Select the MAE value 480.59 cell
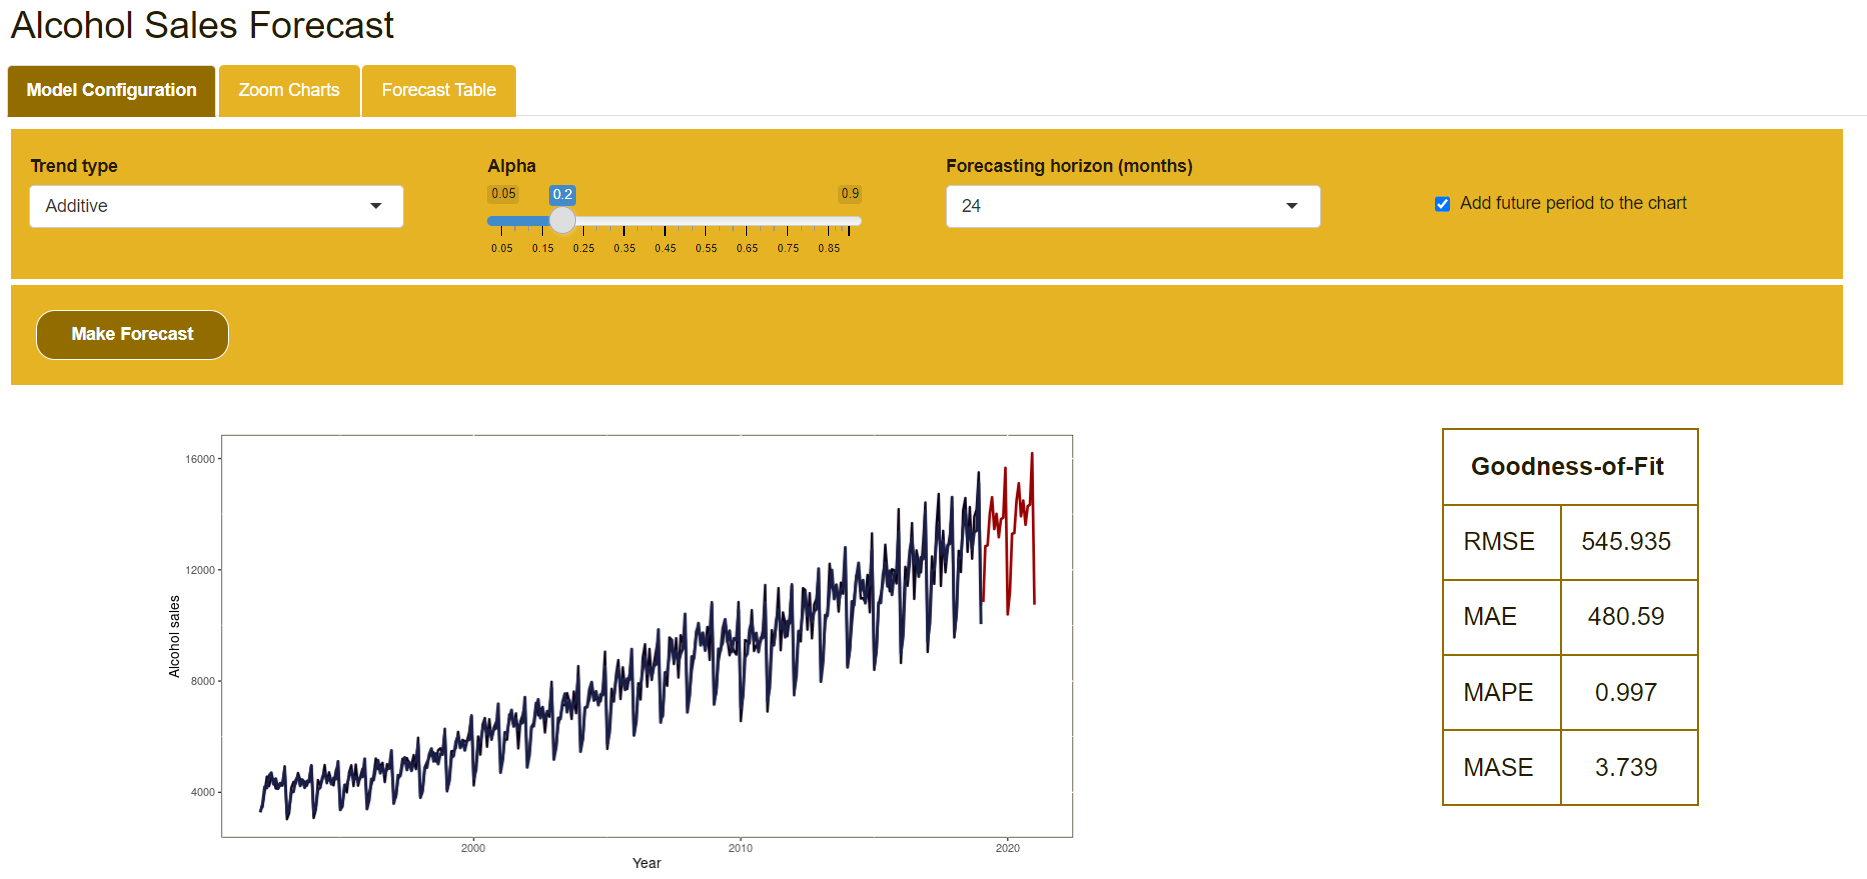This screenshot has width=1867, height=879. click(x=1625, y=617)
